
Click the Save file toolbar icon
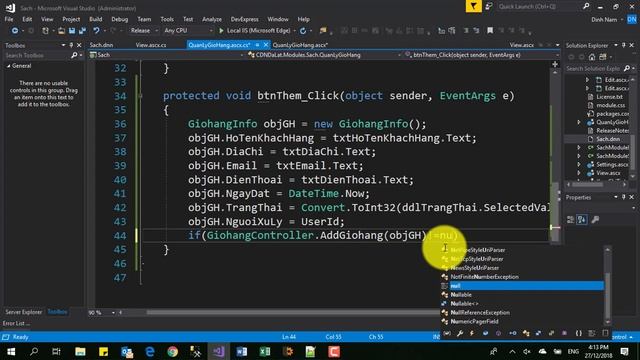(72, 31)
